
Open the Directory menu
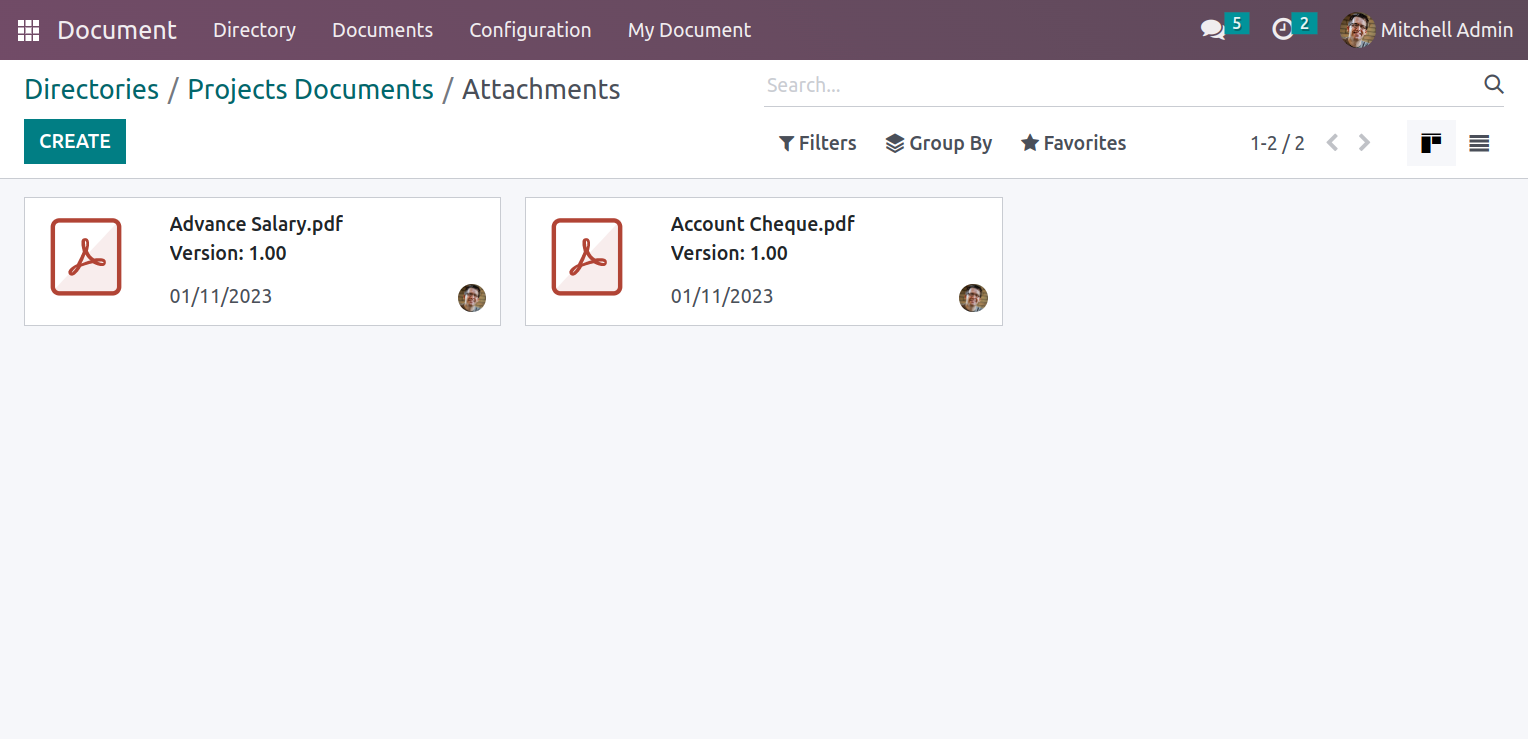[x=254, y=30]
